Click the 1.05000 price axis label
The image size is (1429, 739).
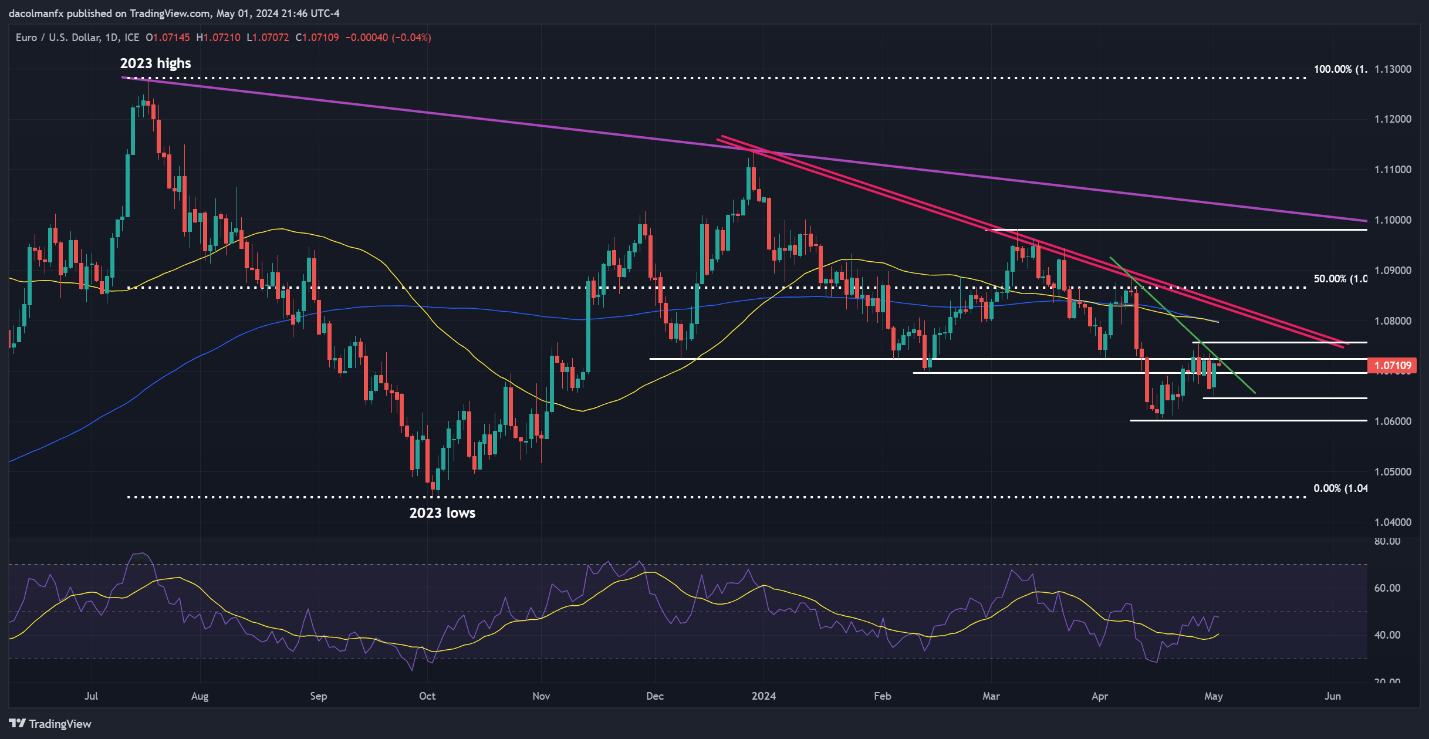pyautogui.click(x=1392, y=471)
